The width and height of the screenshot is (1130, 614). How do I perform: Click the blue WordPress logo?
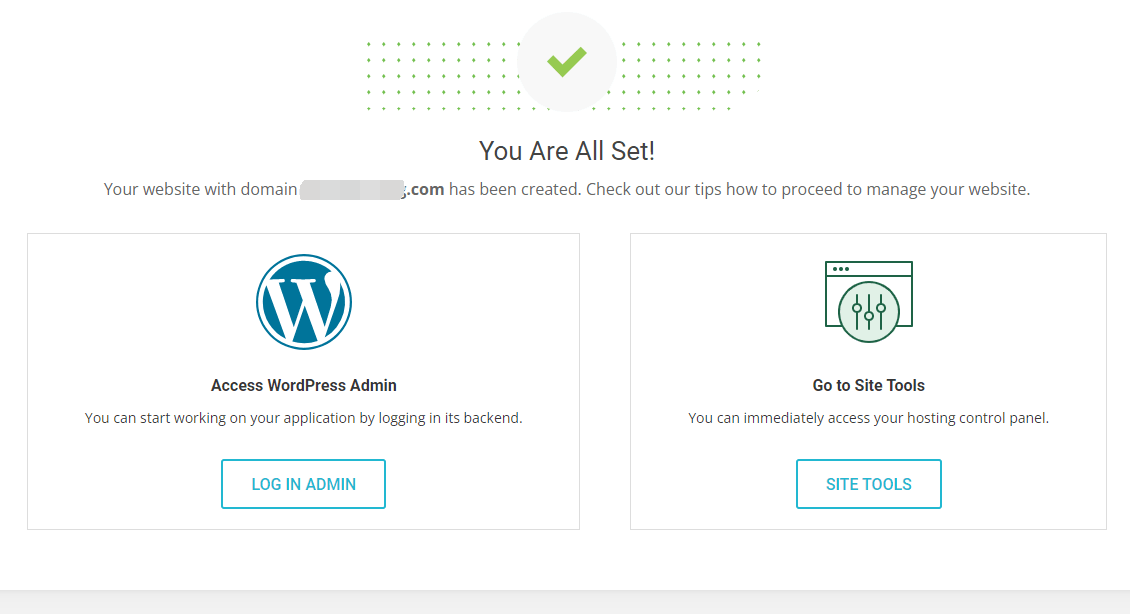tap(304, 302)
